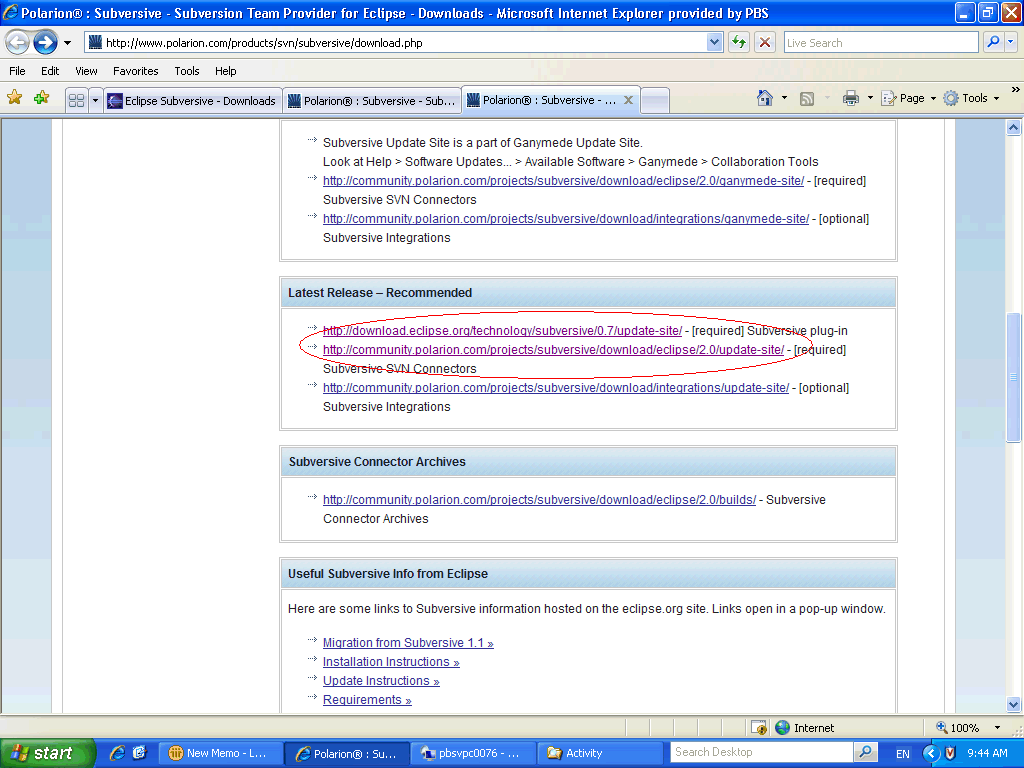The height and width of the screenshot is (768, 1024).
Task: Click the vertical scrollbar thumb
Action: [x=1014, y=377]
